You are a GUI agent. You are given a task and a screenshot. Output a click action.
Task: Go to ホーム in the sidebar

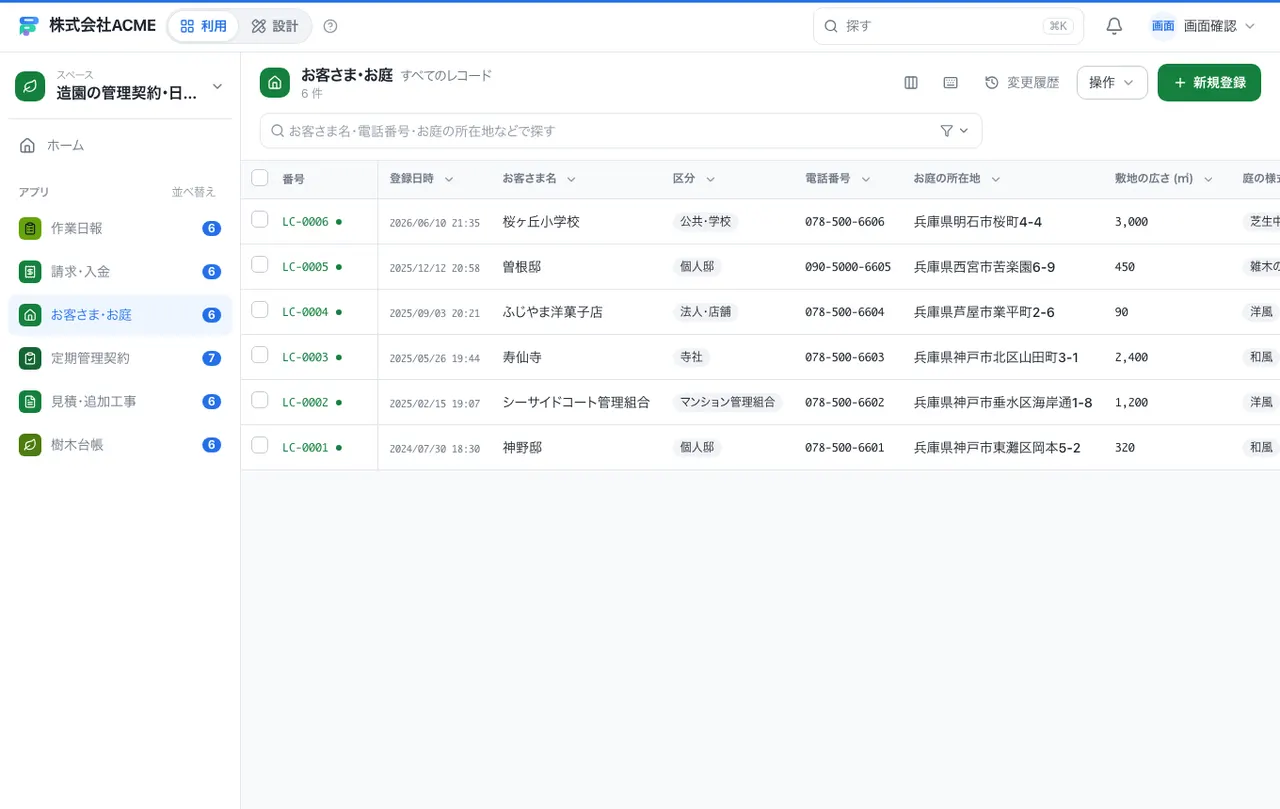pos(120,146)
